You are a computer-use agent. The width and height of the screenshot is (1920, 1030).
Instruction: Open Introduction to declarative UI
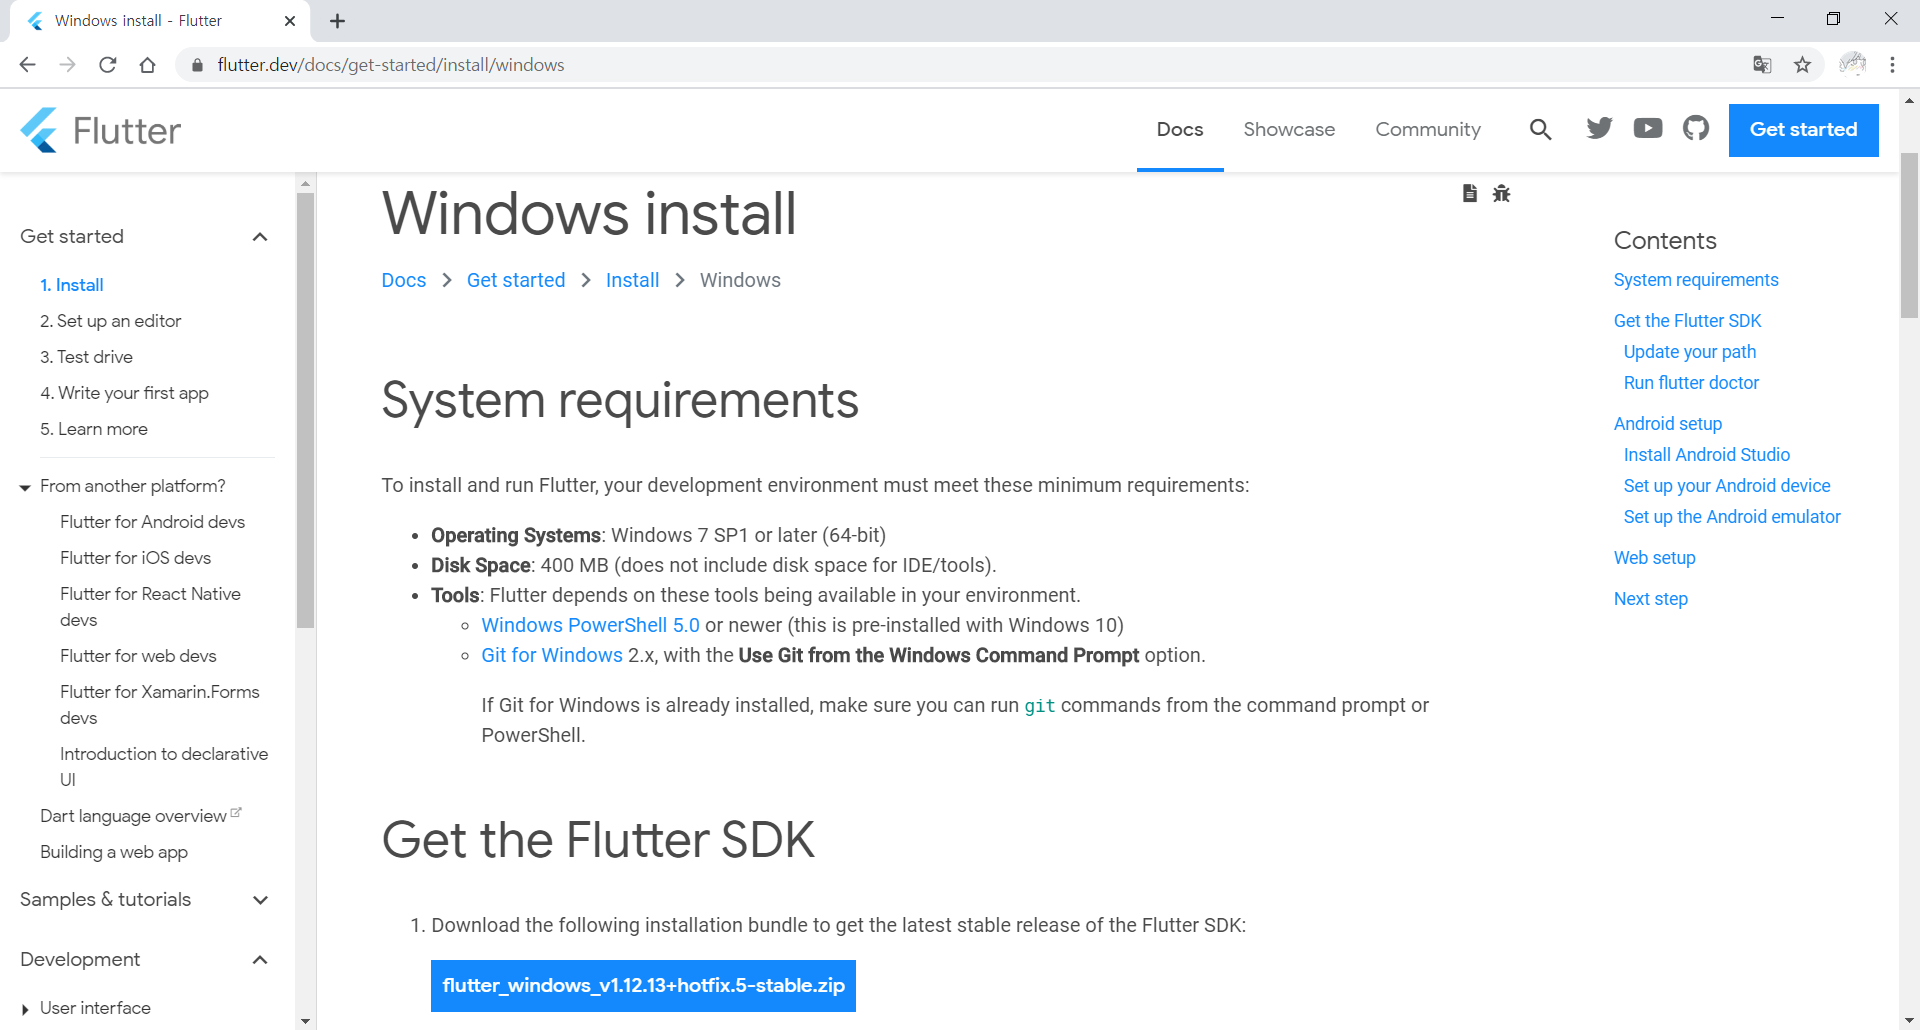coord(164,767)
